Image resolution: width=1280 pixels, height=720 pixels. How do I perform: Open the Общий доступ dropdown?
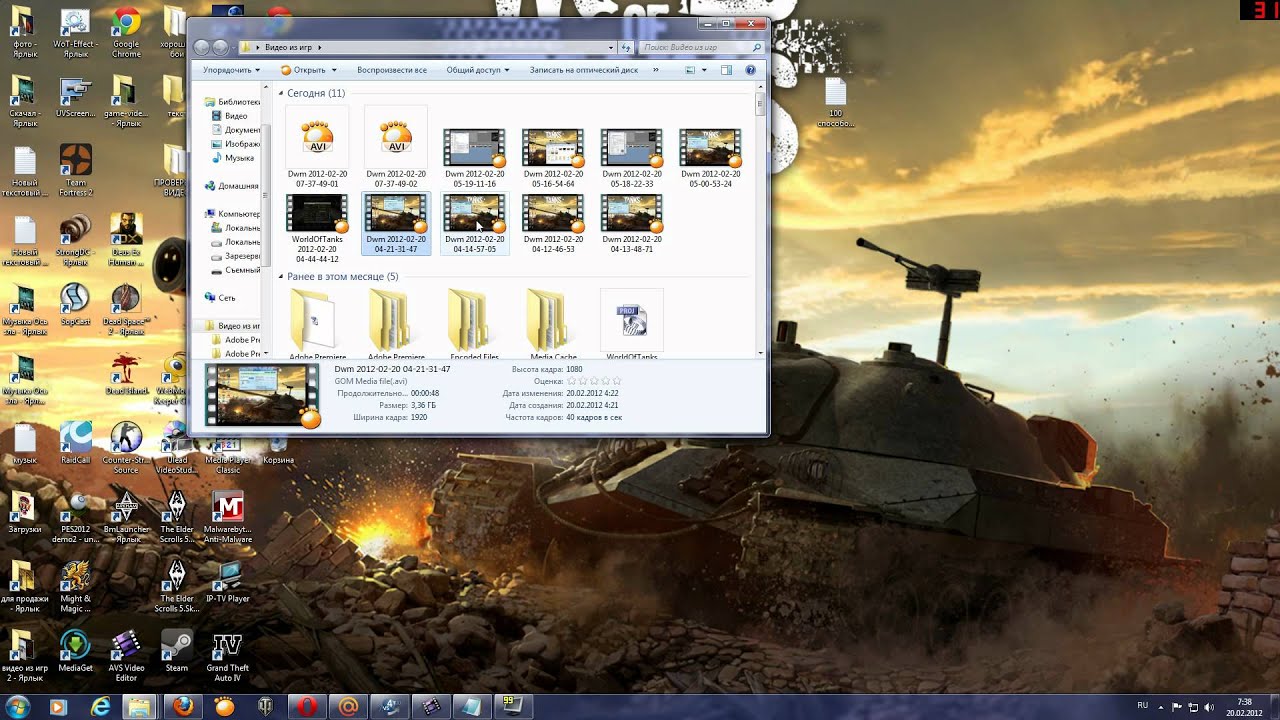(x=478, y=70)
